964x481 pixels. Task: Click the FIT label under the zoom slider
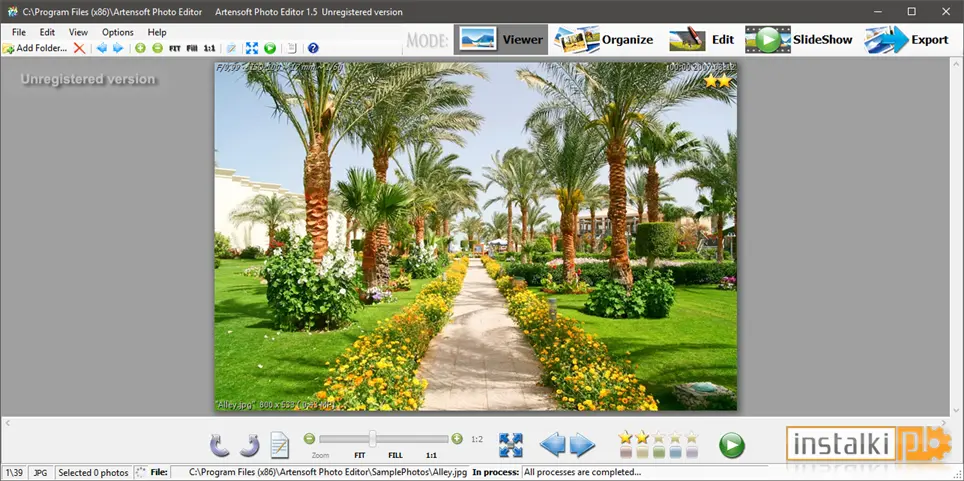pos(360,456)
